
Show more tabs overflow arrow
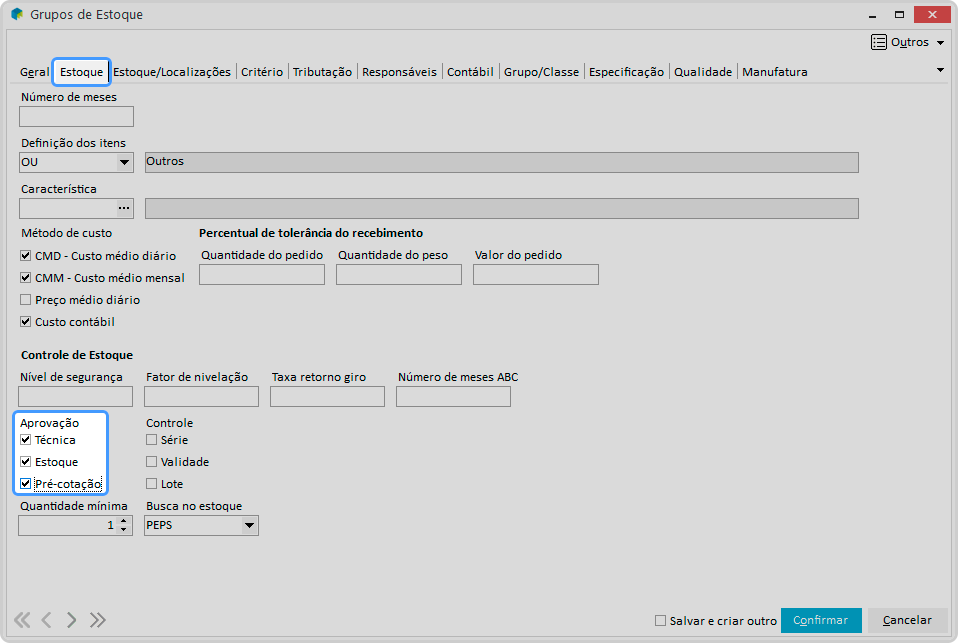tap(940, 71)
